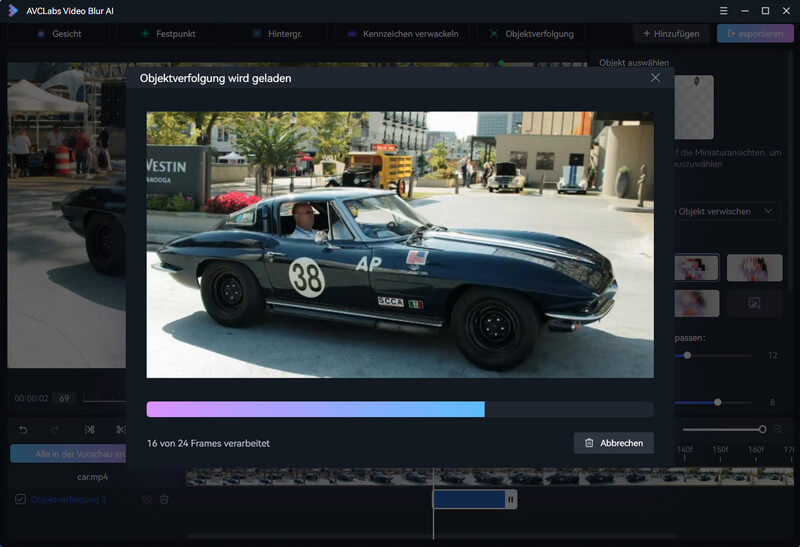Click the exportieren button
The width and height of the screenshot is (800, 547).
(755, 34)
